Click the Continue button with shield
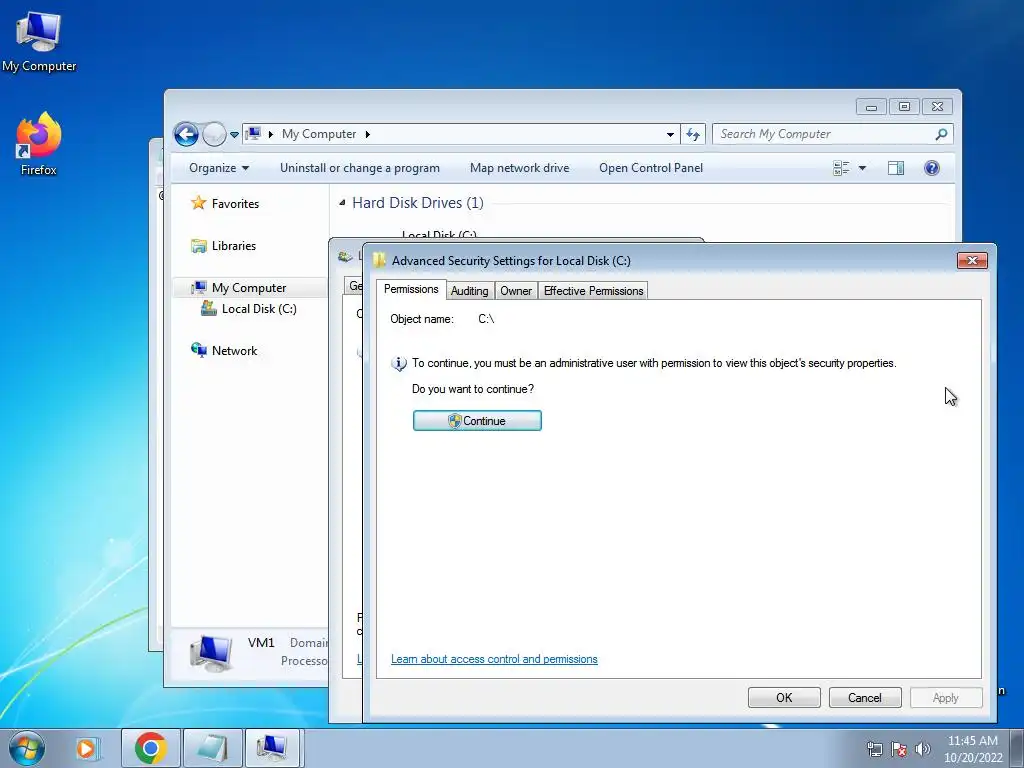Screen dimensions: 1024x768 point(477,421)
